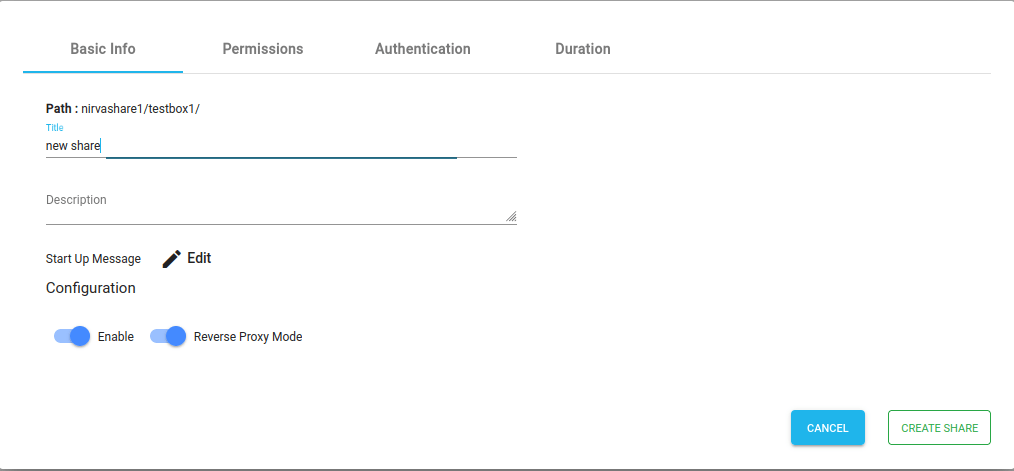Click the 'Start Up Message' label

click(x=93, y=259)
